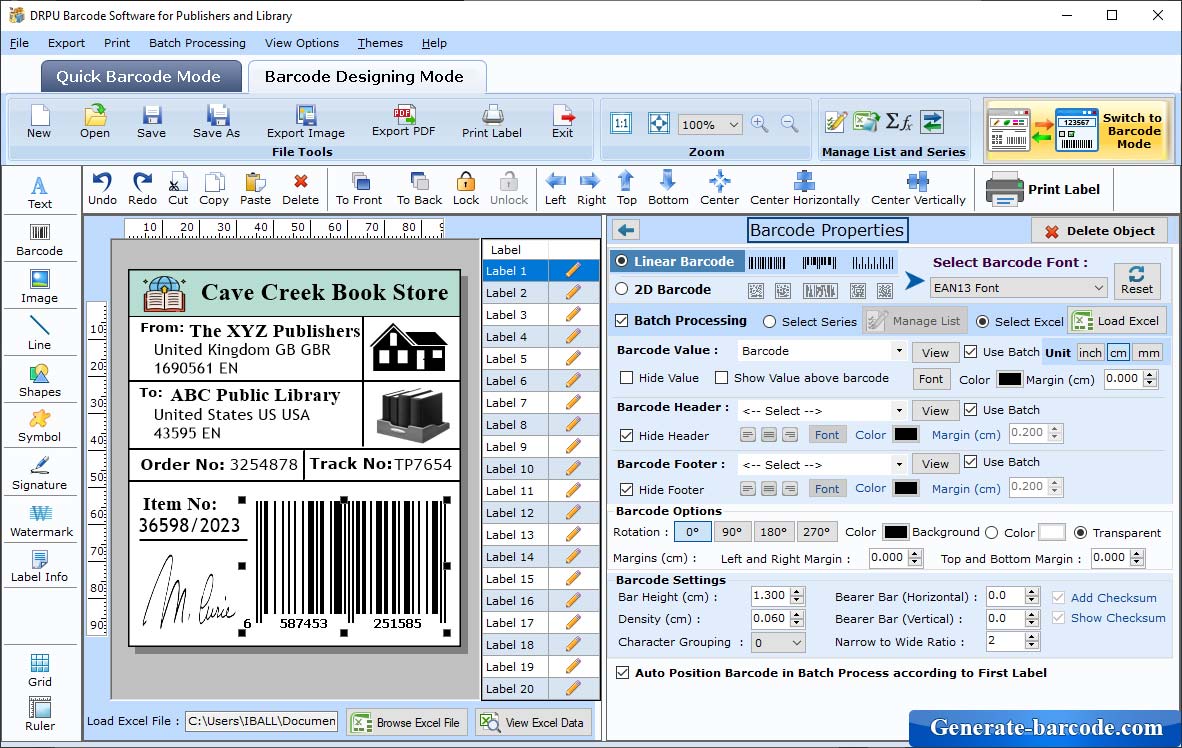This screenshot has height=748, width=1182.
Task: Open the Export menu
Action: pyautogui.click(x=66, y=43)
